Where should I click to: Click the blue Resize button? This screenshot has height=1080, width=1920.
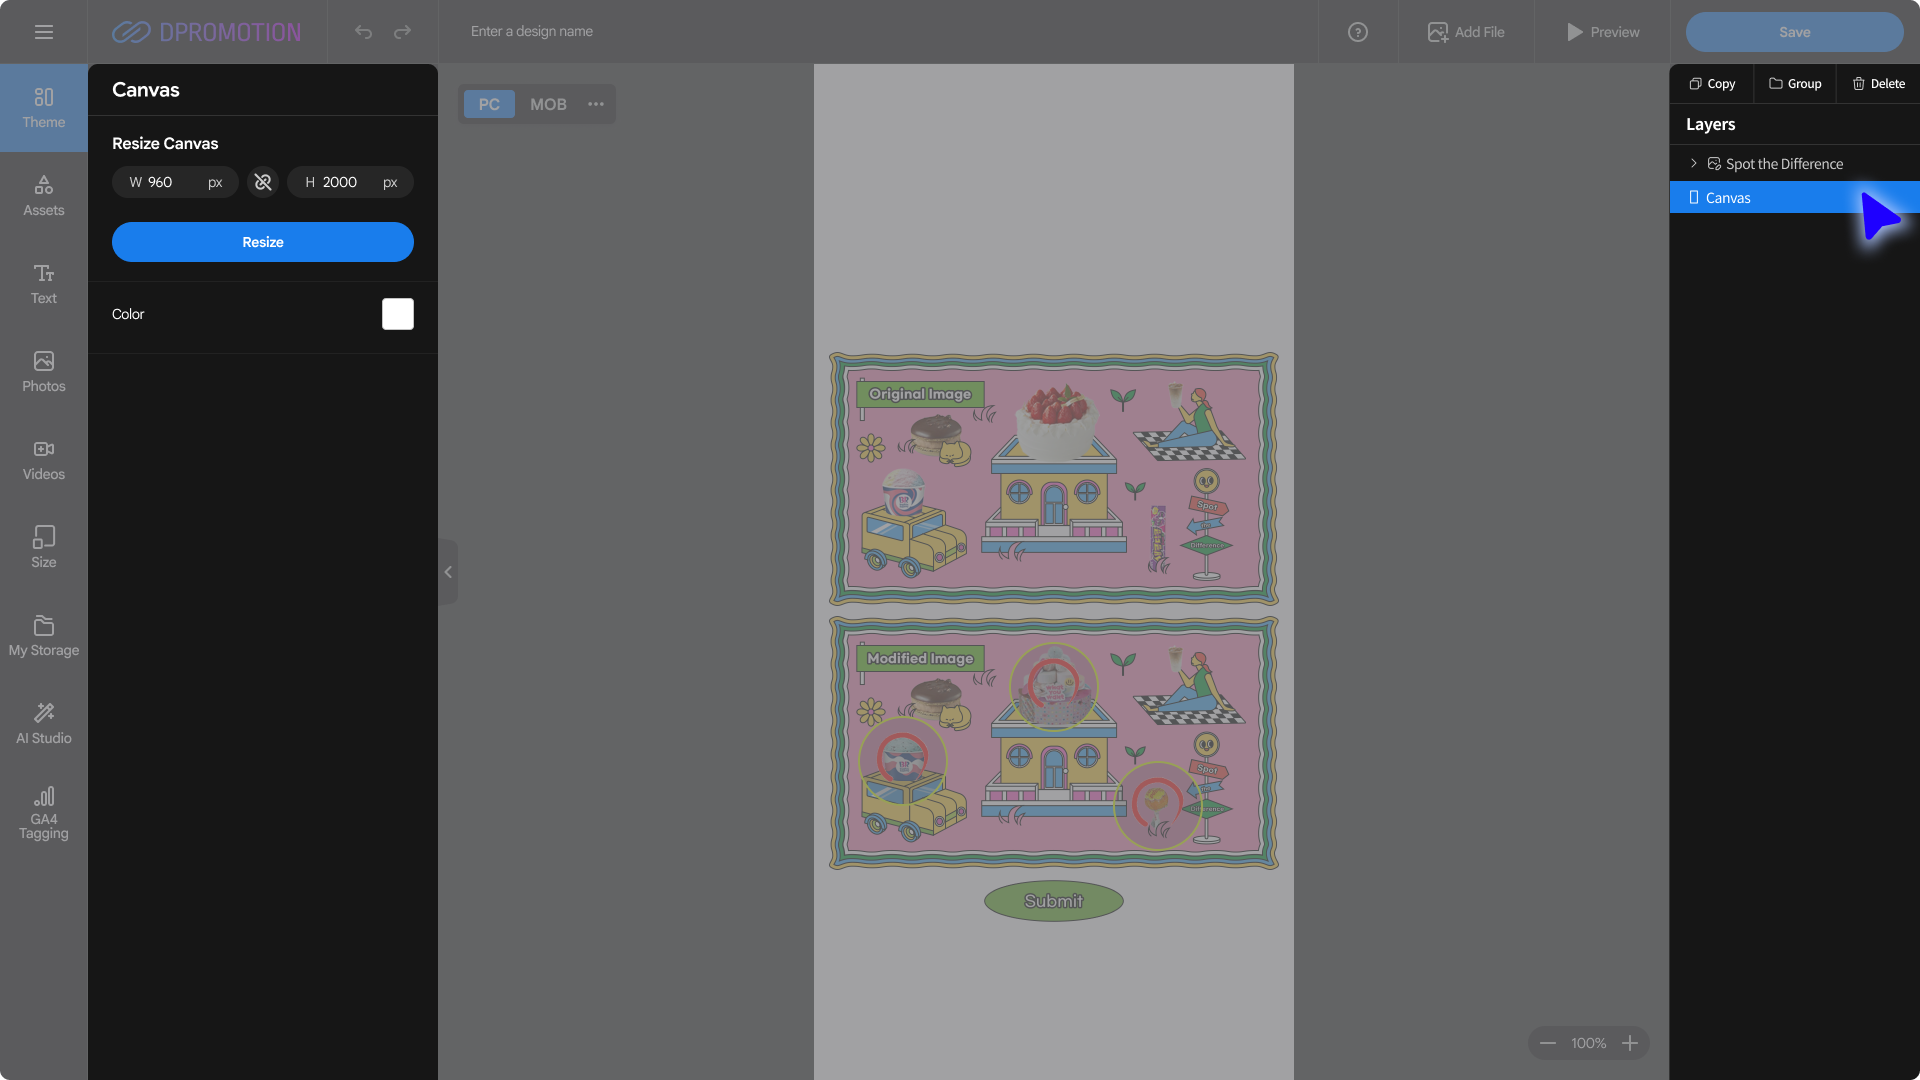263,242
